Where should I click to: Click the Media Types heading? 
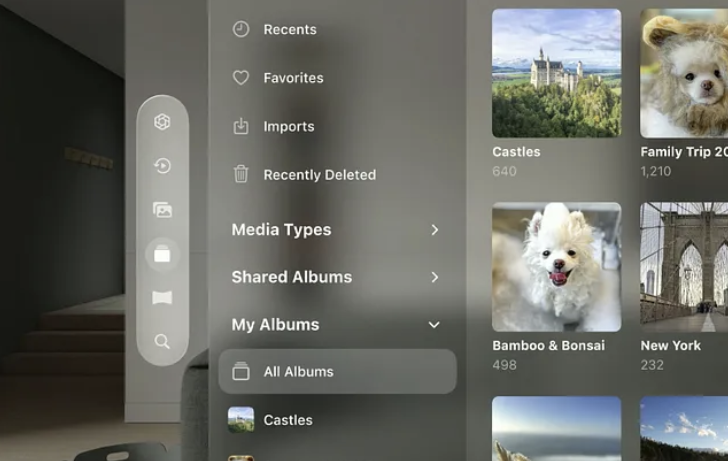(281, 230)
